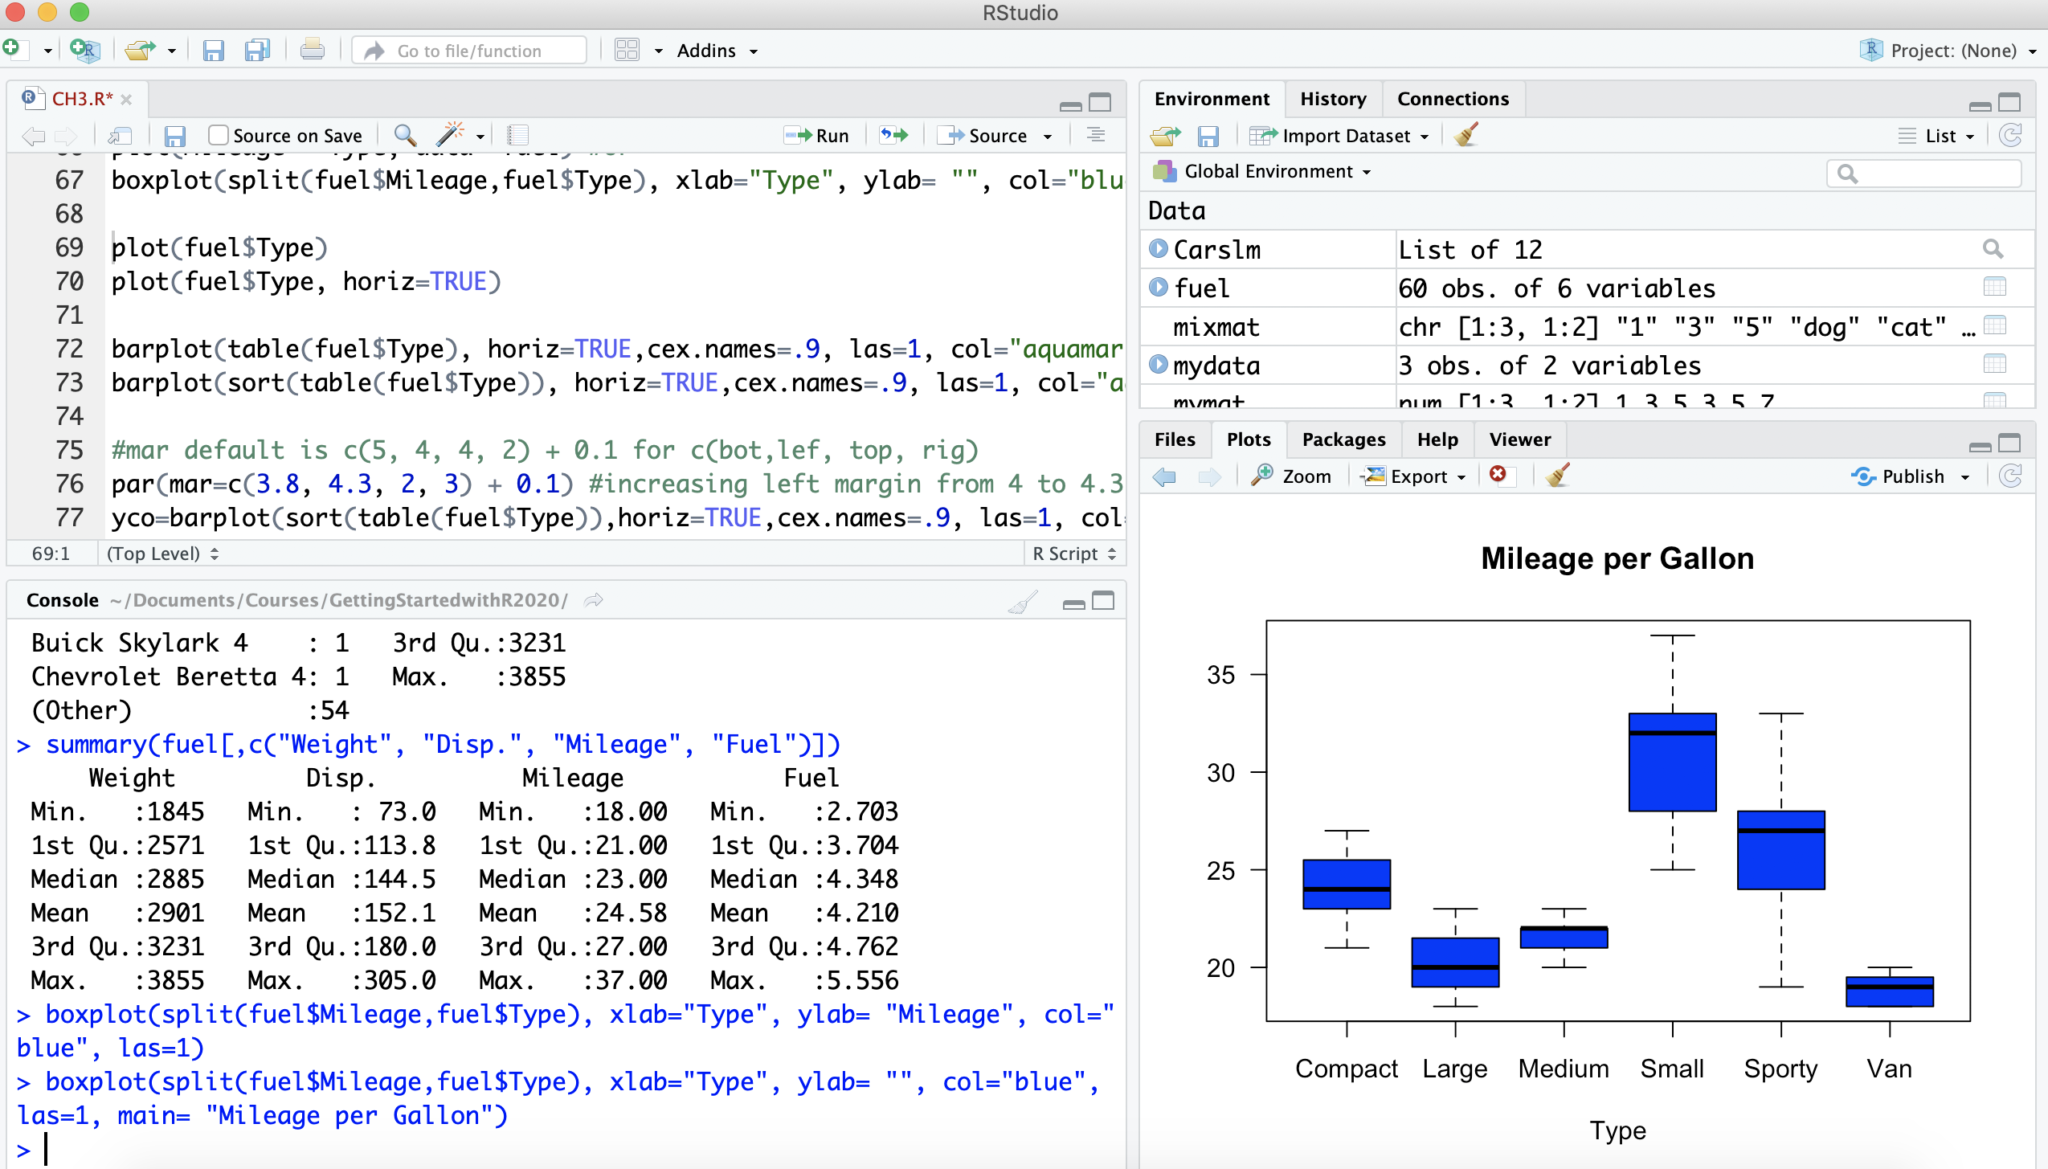The width and height of the screenshot is (2048, 1169).
Task: Open the Addins dropdown menu
Action: point(710,50)
